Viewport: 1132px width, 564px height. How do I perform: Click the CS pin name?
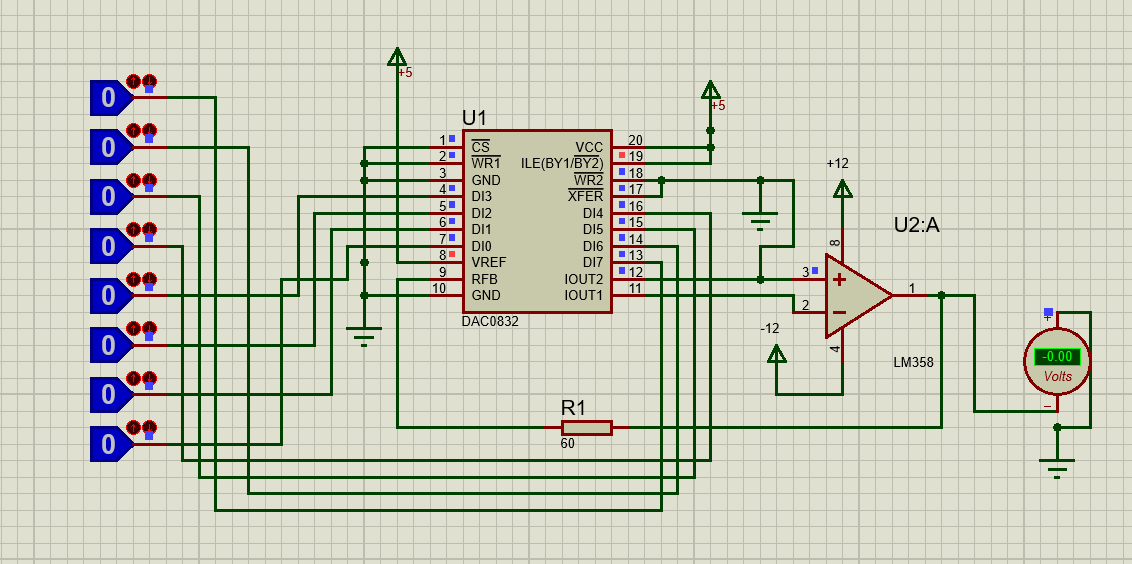coord(480,147)
